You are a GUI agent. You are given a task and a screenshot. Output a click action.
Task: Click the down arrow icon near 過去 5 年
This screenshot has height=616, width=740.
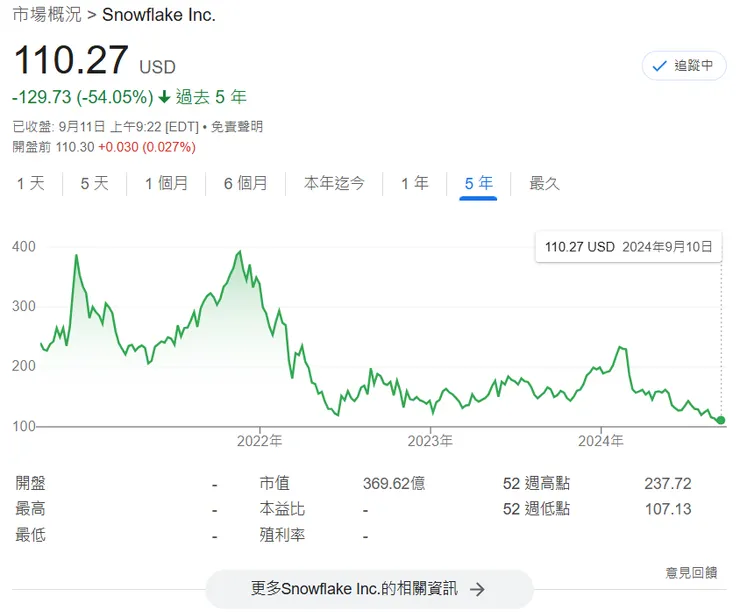click(164, 97)
